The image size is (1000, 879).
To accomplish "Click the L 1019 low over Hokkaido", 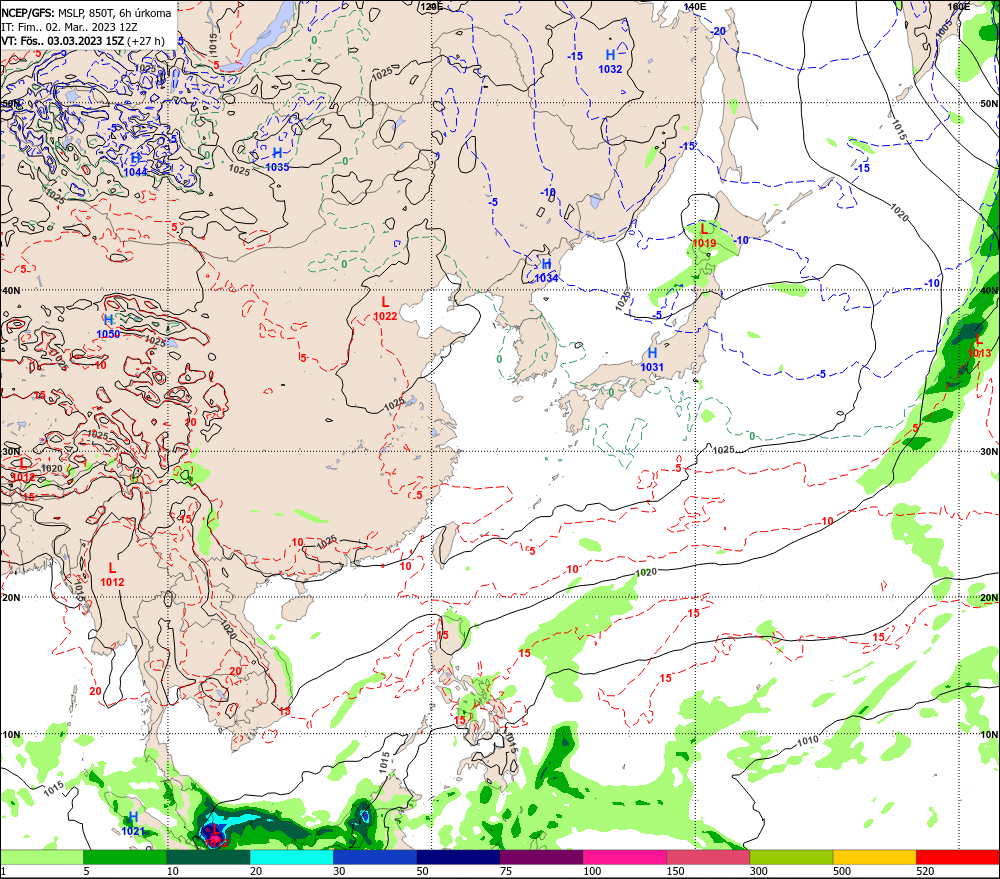I will tap(704, 235).
